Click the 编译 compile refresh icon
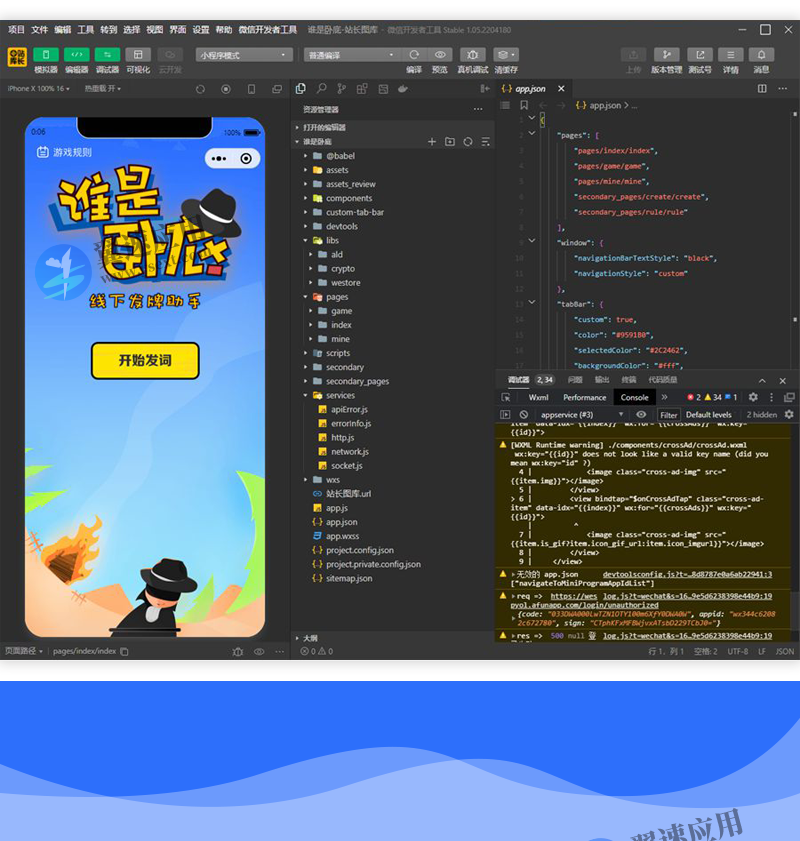Screen dimensions: 800x841 coord(414,55)
